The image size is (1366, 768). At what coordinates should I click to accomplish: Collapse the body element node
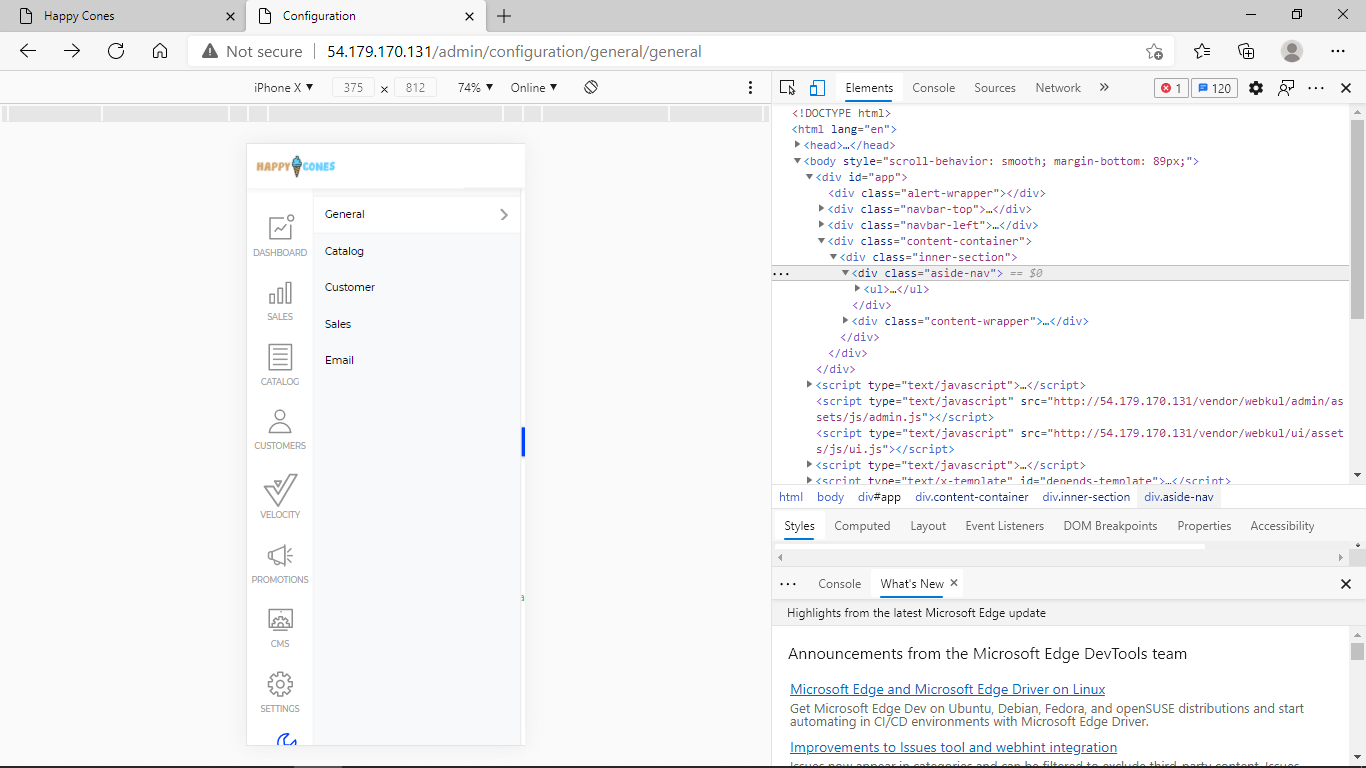(798, 161)
